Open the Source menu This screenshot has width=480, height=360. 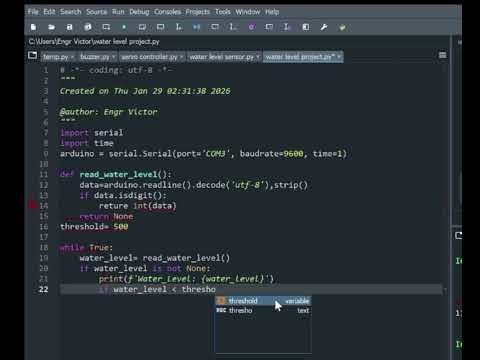click(97, 12)
